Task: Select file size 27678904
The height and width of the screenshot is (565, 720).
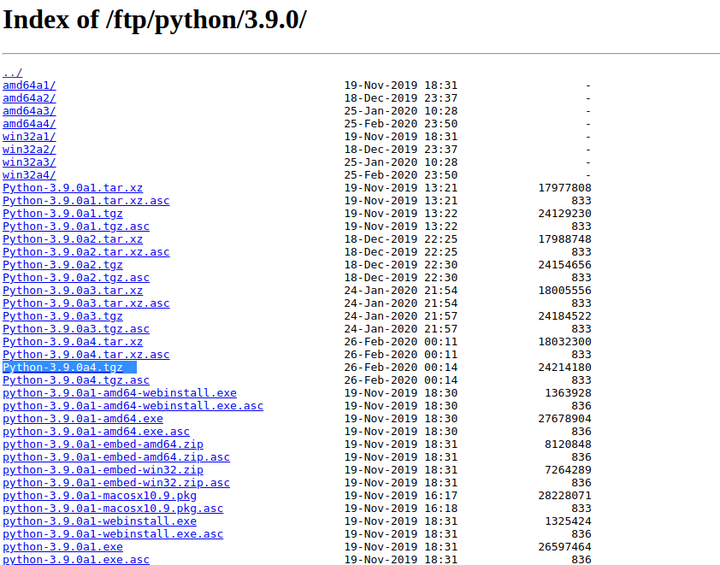Action: pyautogui.click(x=564, y=419)
